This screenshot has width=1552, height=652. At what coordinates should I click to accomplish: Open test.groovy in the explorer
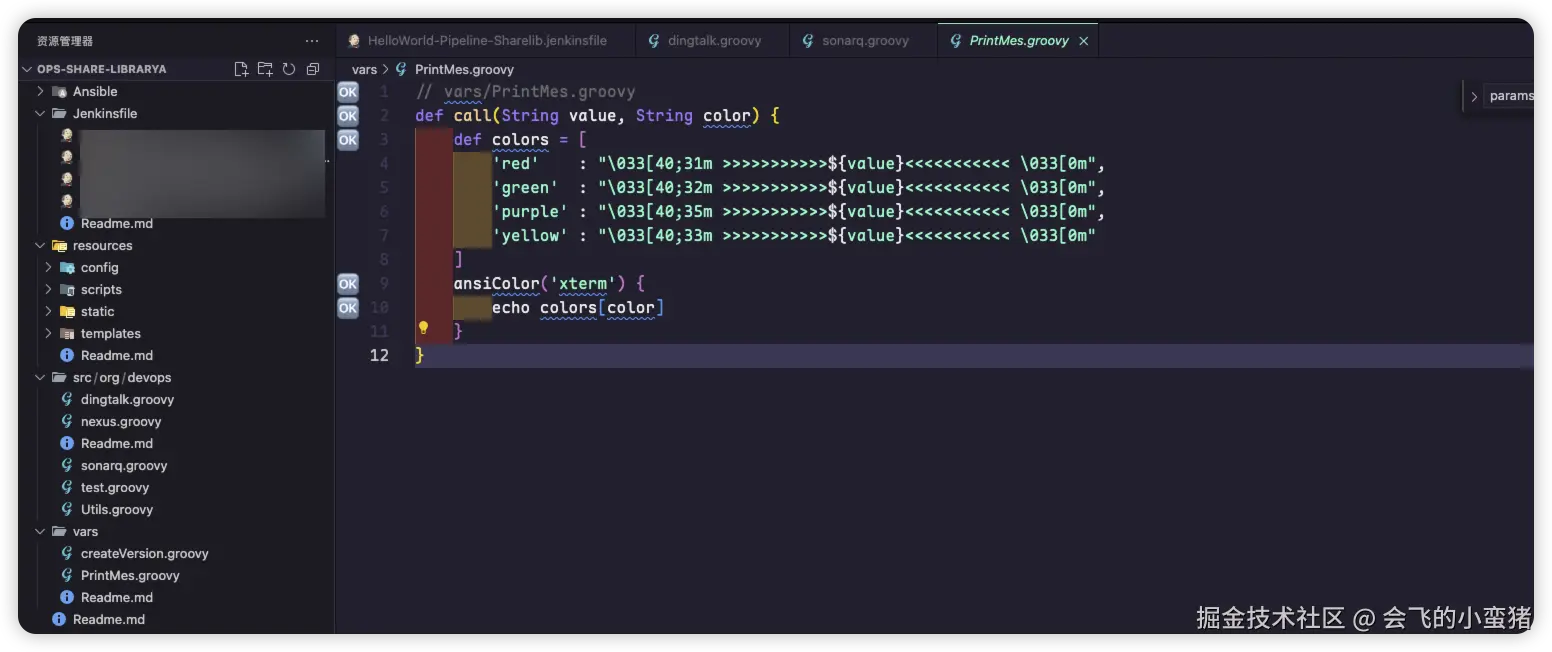(x=115, y=487)
